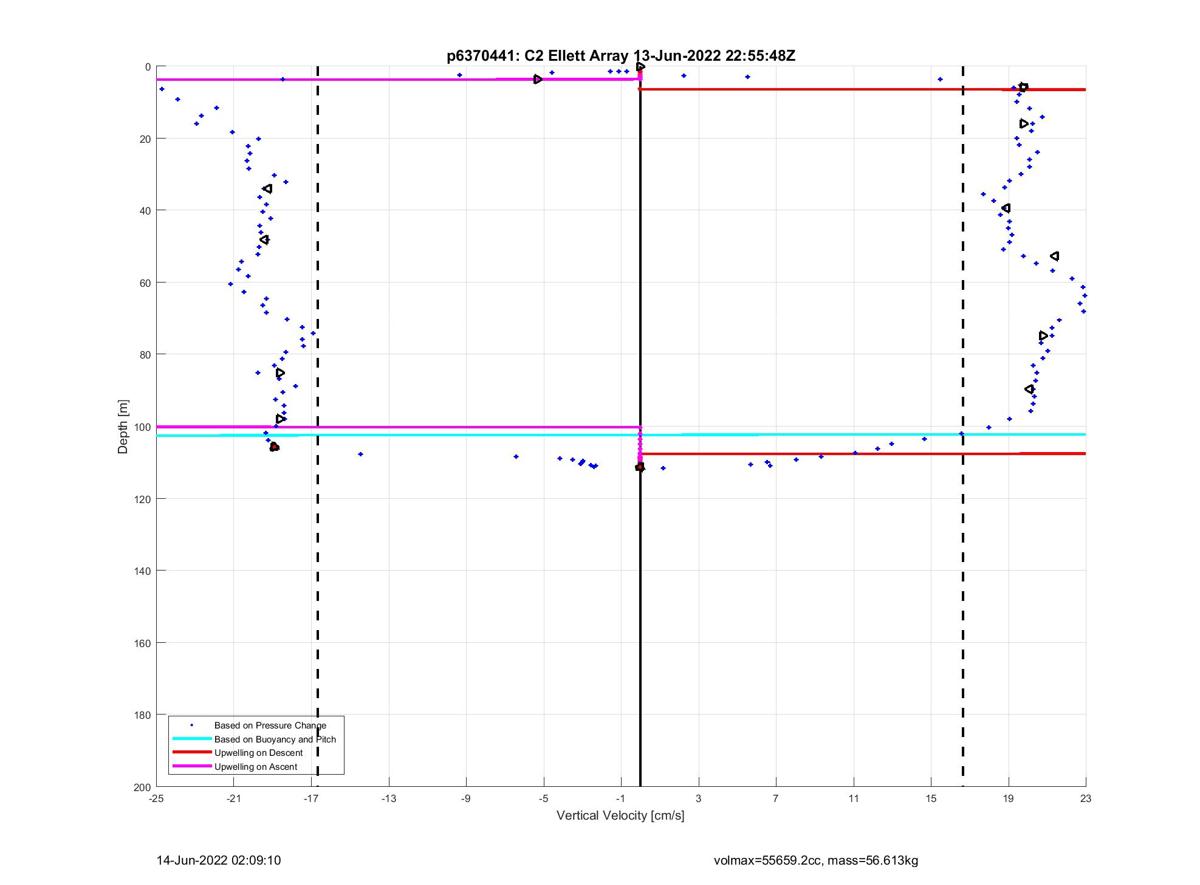Click the y-axis tick label 160

[142, 643]
